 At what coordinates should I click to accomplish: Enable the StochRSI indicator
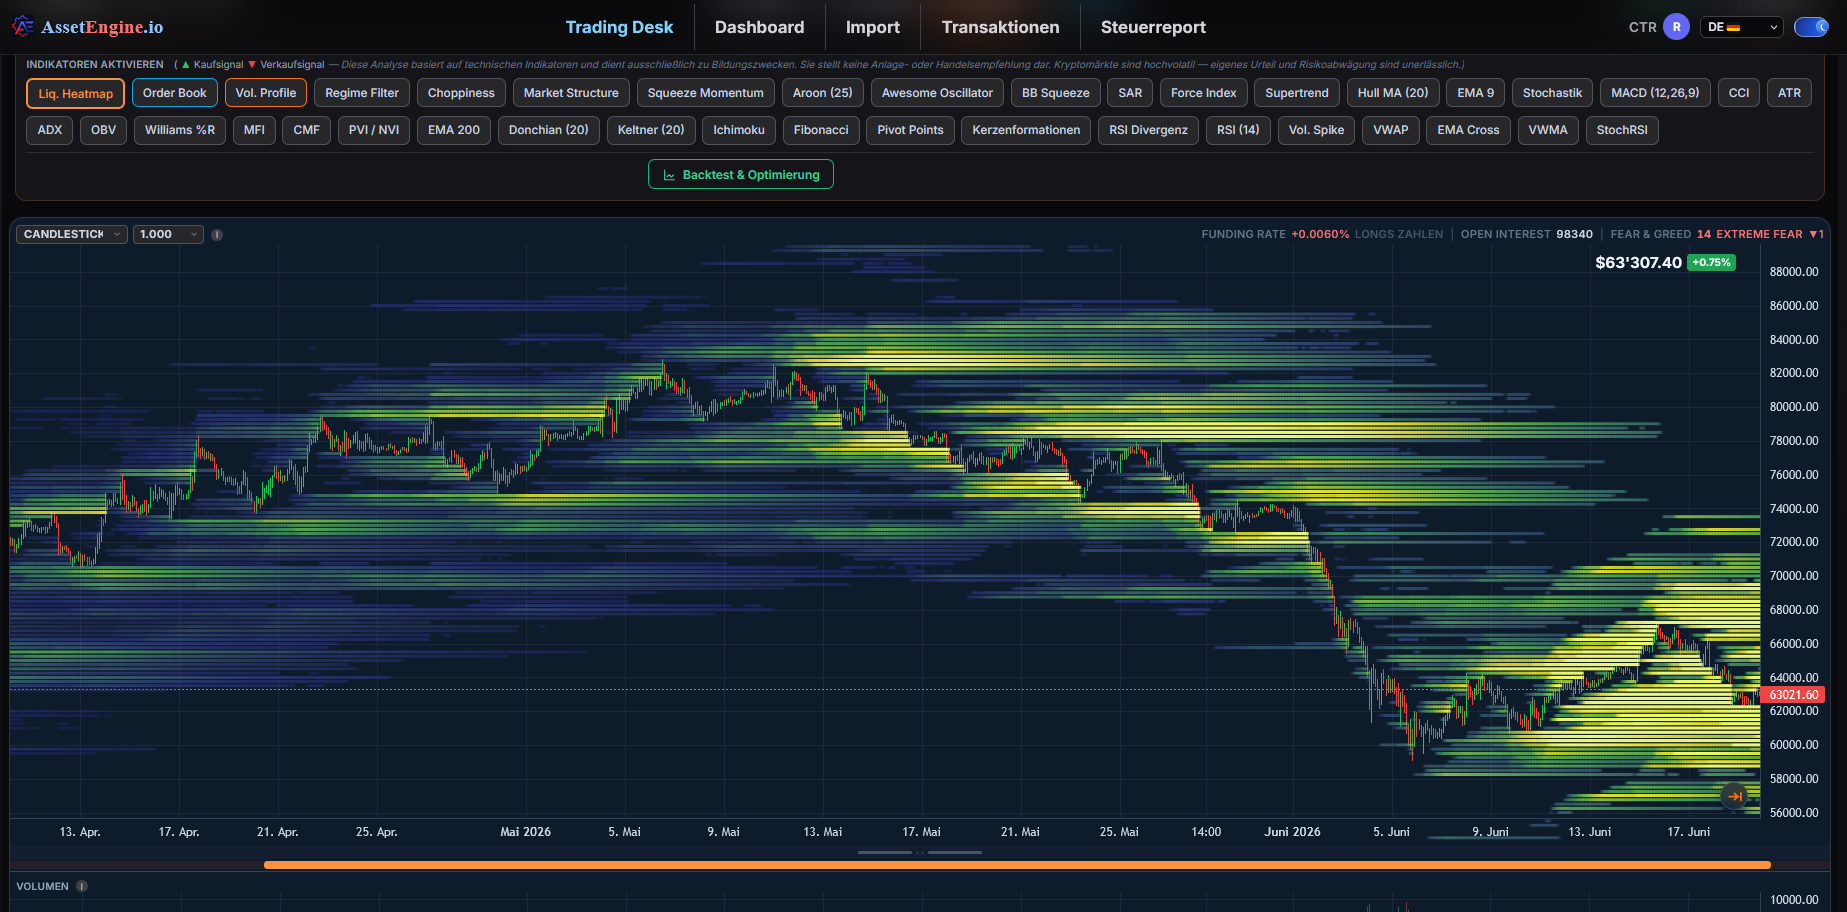coord(1622,130)
